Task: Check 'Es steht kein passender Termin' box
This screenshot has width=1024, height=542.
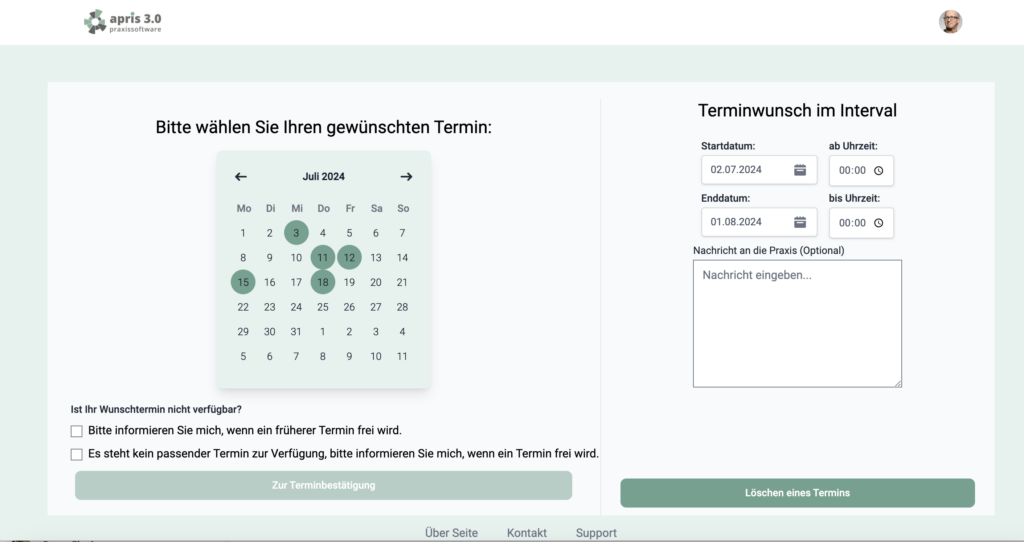Action: 76,454
